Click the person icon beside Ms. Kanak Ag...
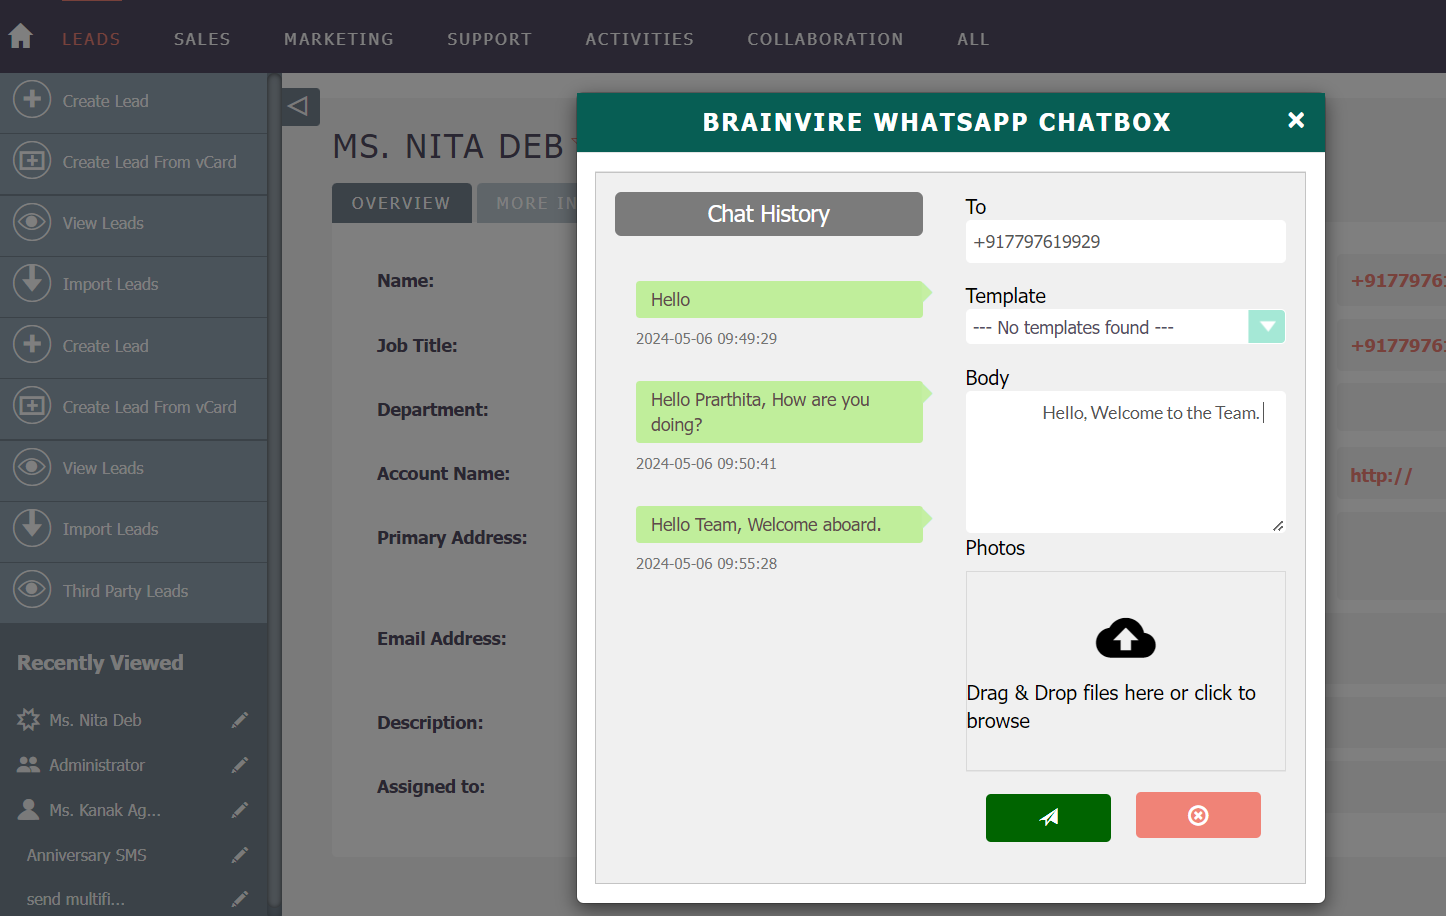 coord(28,809)
